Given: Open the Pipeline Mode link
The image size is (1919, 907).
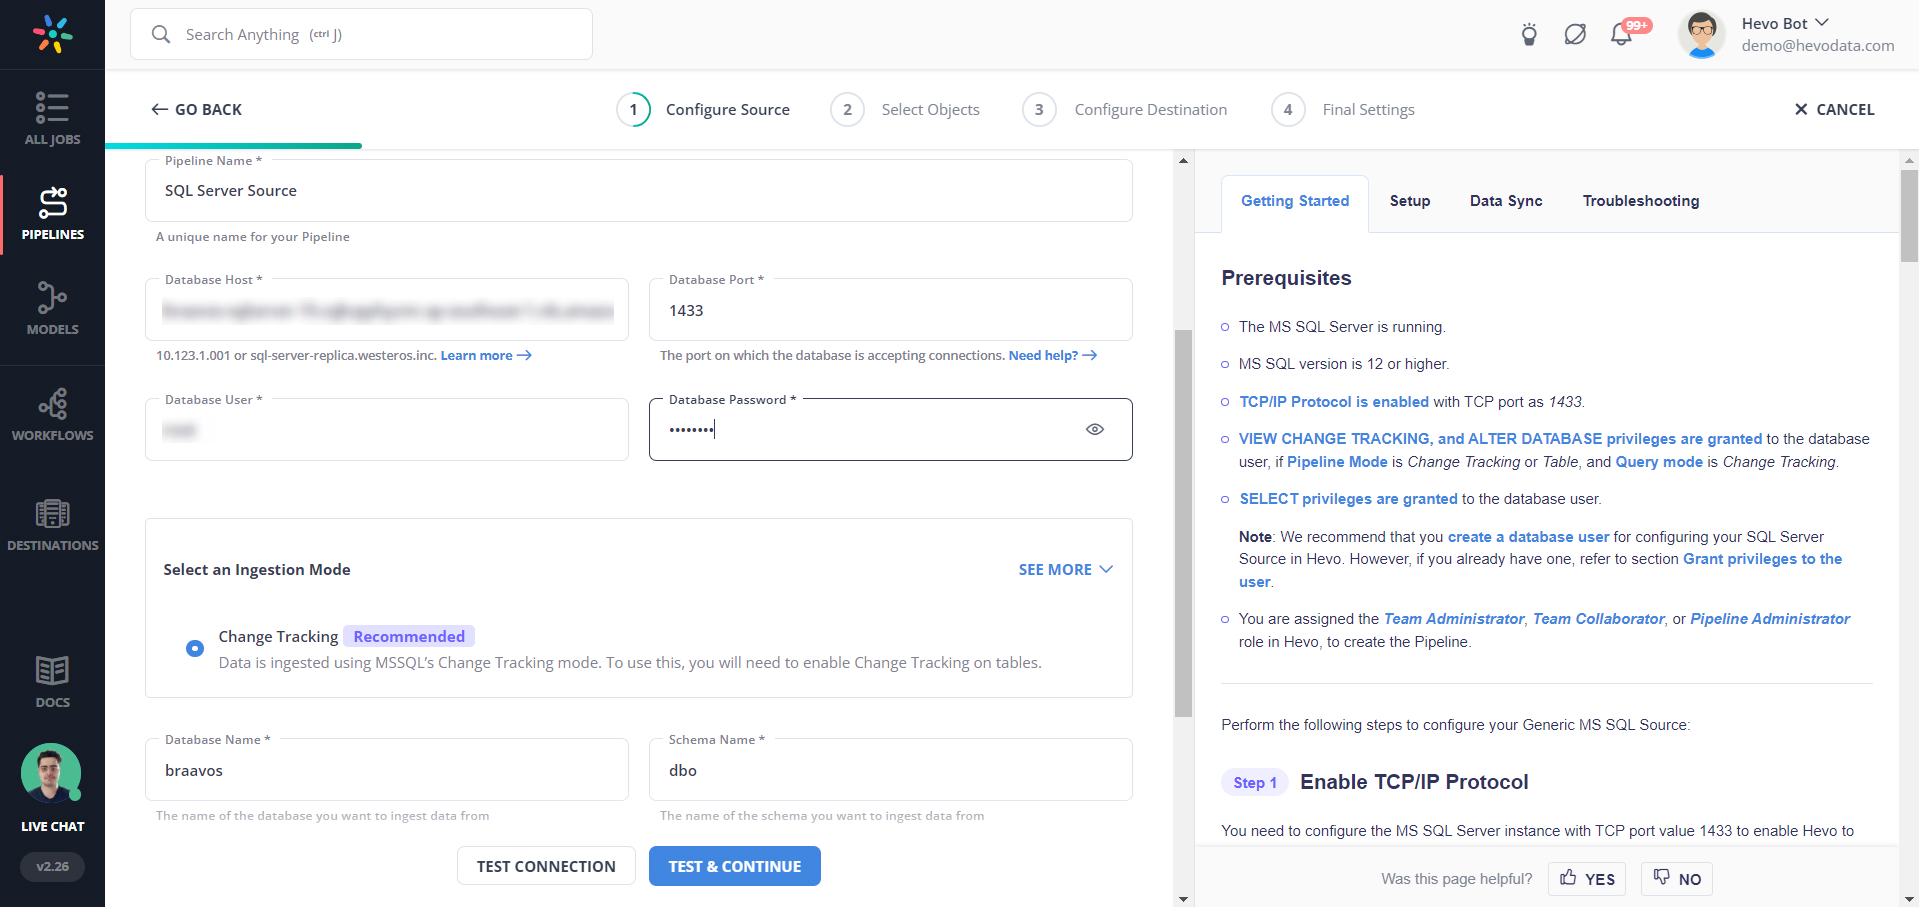Looking at the screenshot, I should point(1337,462).
